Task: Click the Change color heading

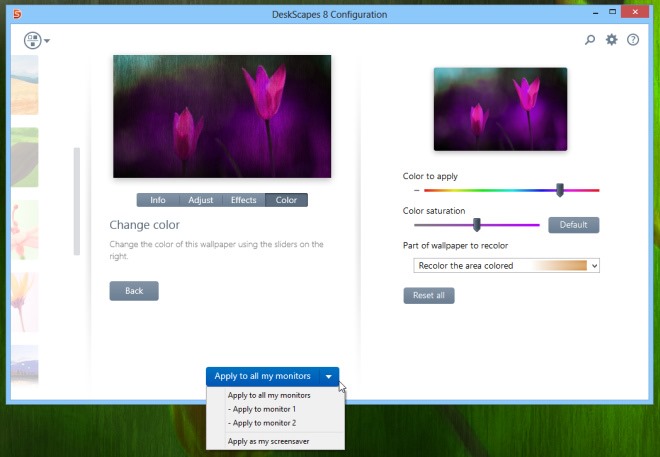Action: tap(144, 225)
